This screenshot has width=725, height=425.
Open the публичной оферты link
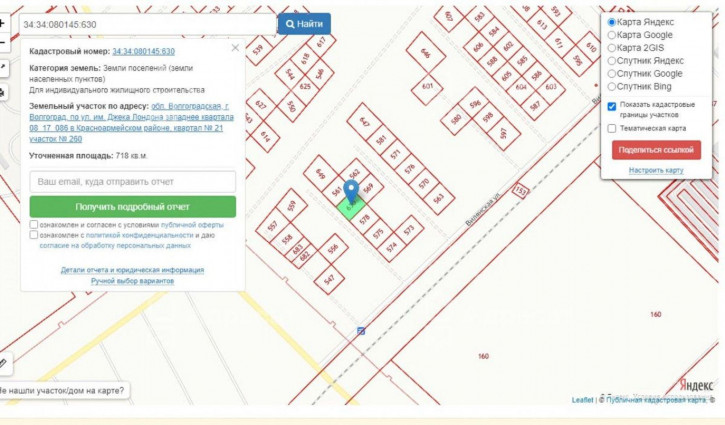(x=192, y=225)
